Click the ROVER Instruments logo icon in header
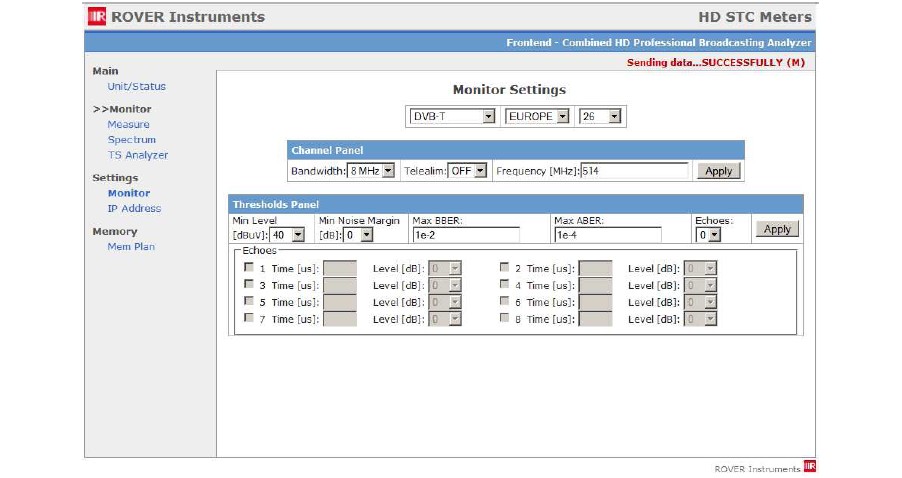The image size is (902, 478). click(x=97, y=16)
